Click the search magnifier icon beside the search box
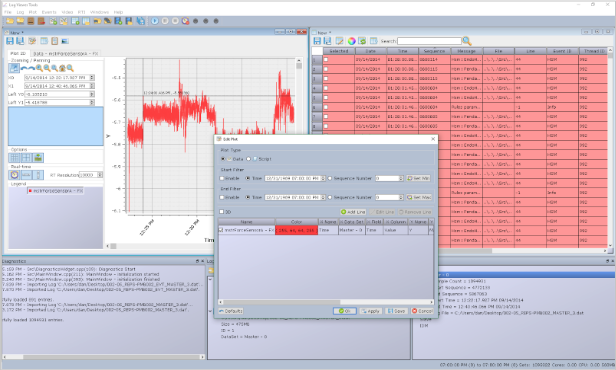This screenshot has width=616, height=370. [x=467, y=41]
